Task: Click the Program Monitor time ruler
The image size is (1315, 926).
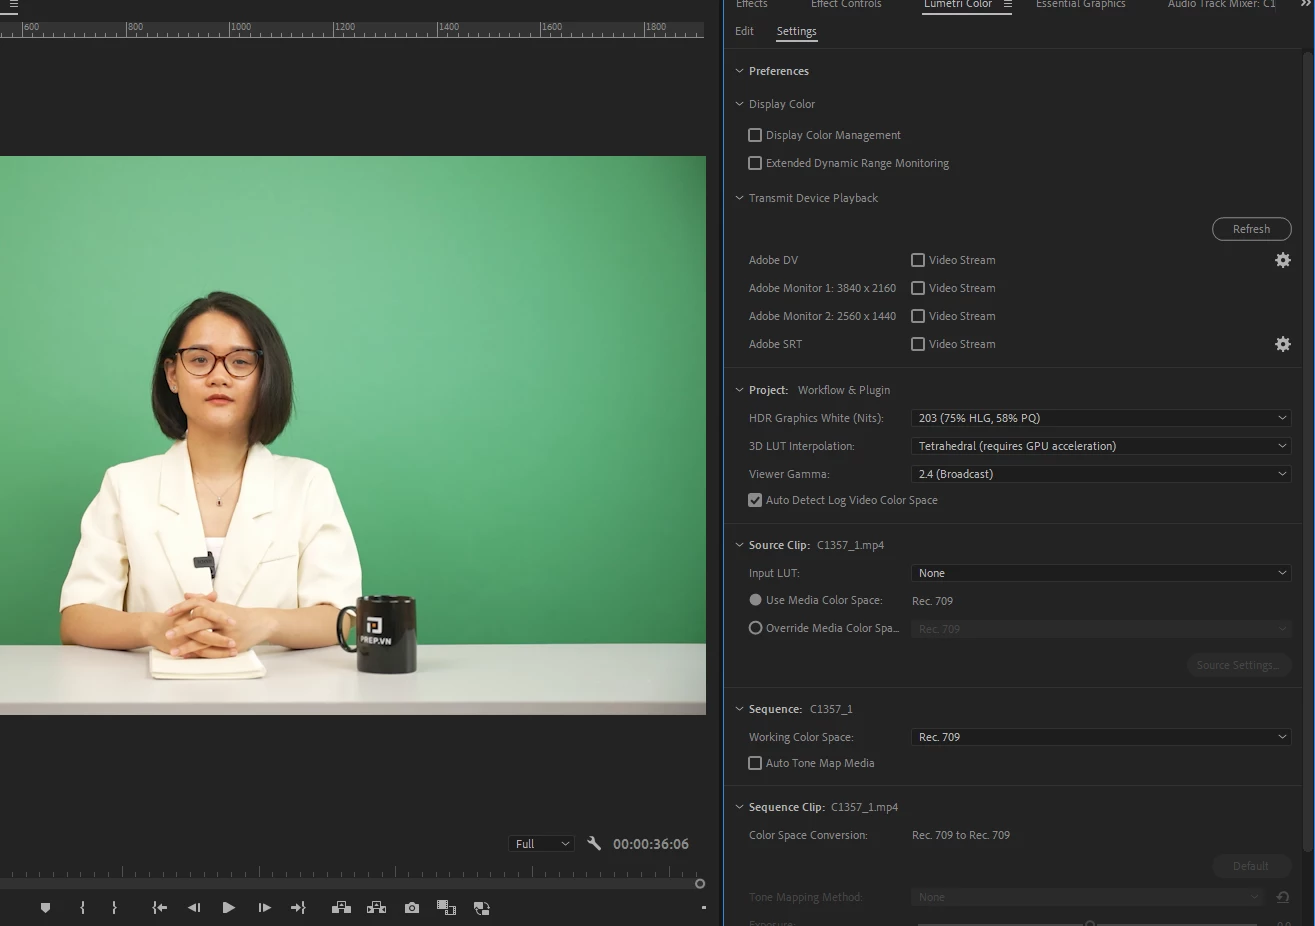Action: 352,31
